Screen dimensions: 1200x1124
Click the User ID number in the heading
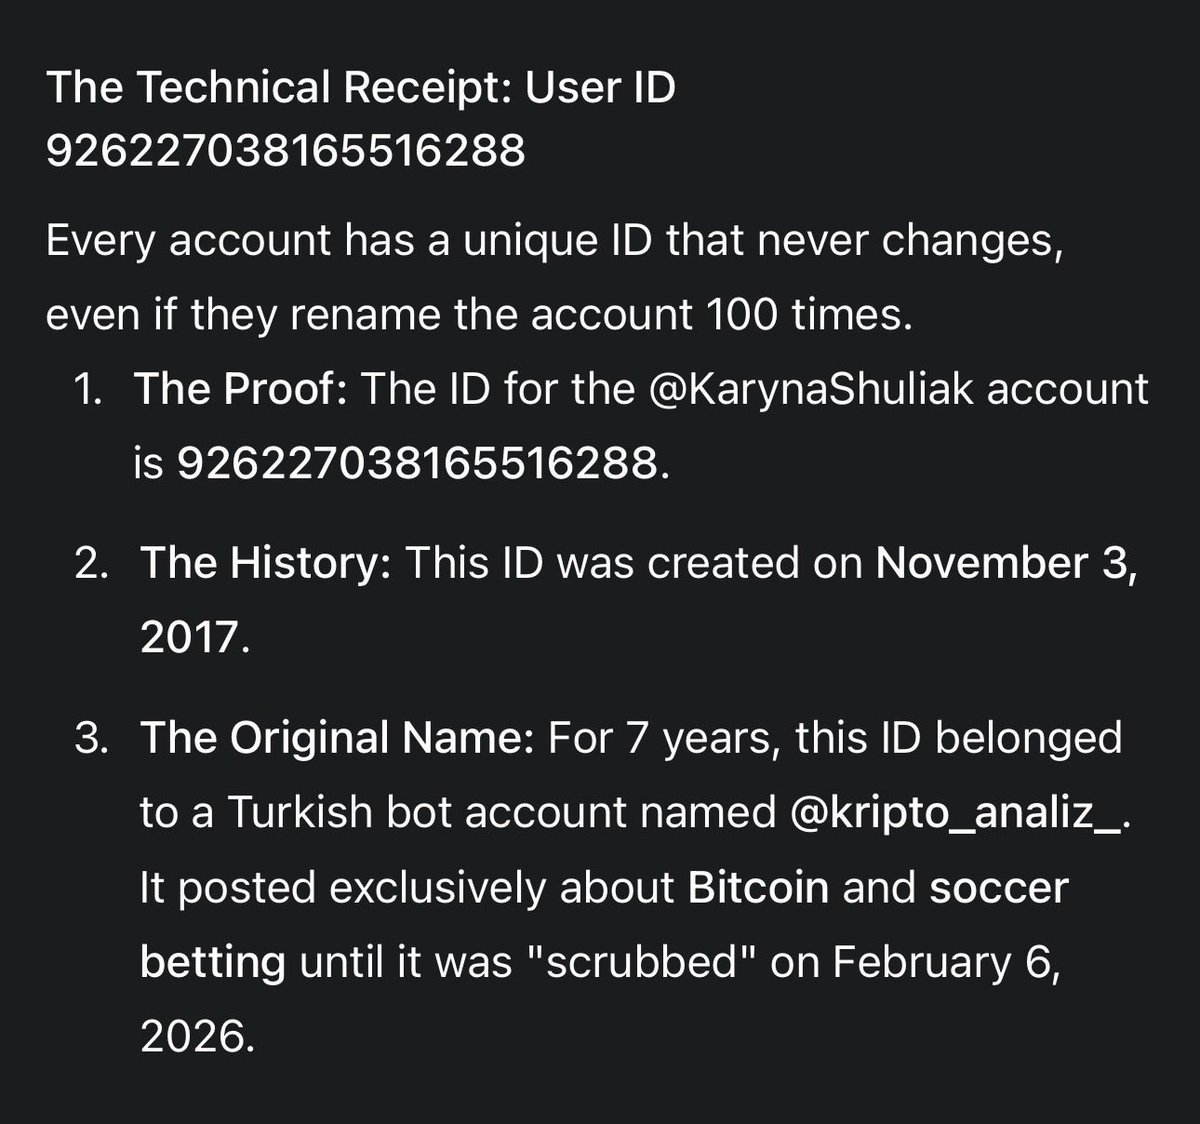click(285, 151)
